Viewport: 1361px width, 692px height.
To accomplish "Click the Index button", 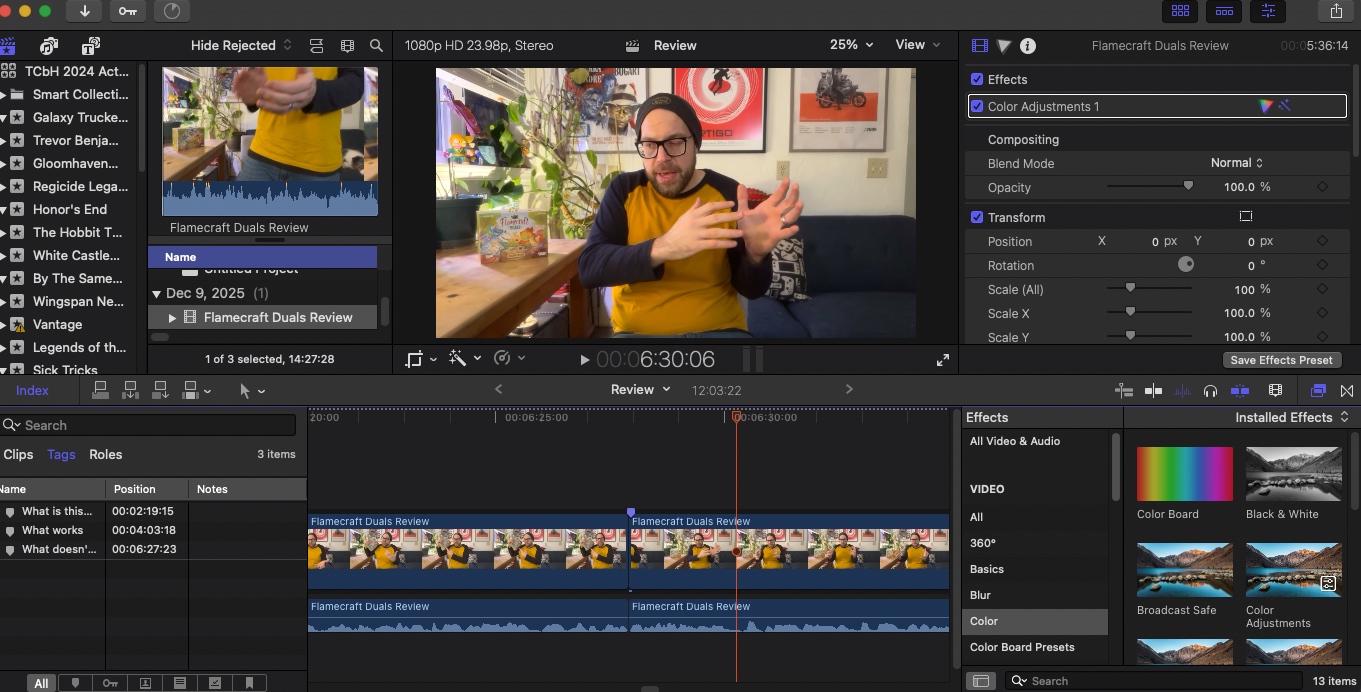I will tap(32, 391).
